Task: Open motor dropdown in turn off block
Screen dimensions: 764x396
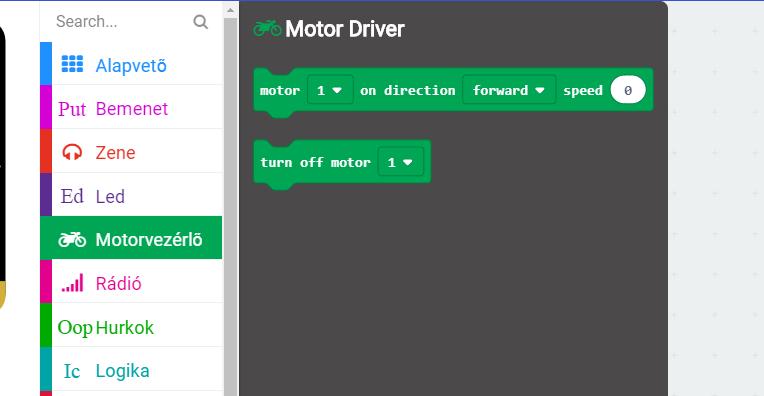Action: [401, 162]
